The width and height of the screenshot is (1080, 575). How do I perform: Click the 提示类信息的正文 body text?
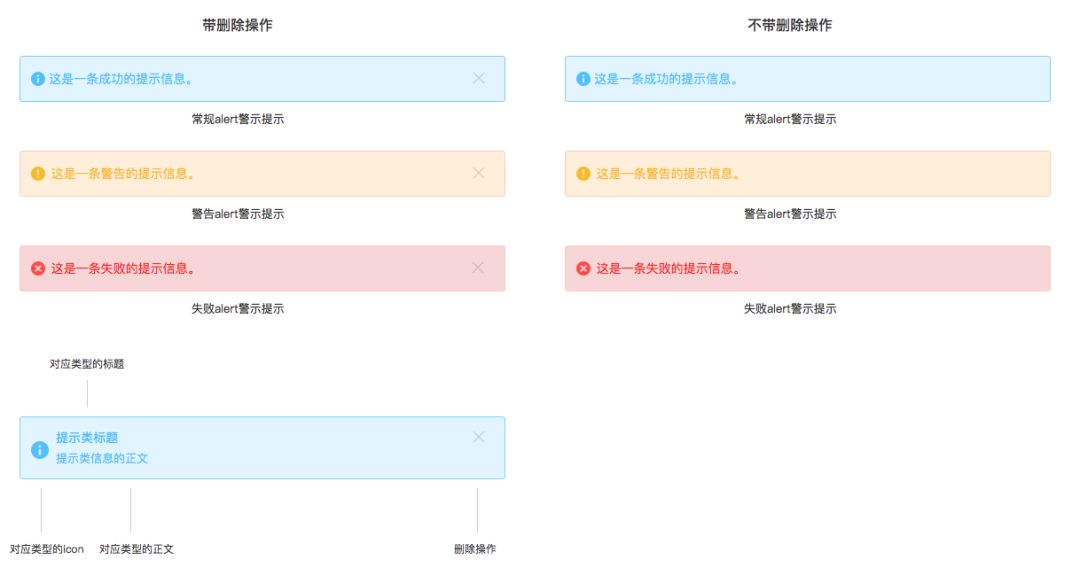(x=102, y=459)
